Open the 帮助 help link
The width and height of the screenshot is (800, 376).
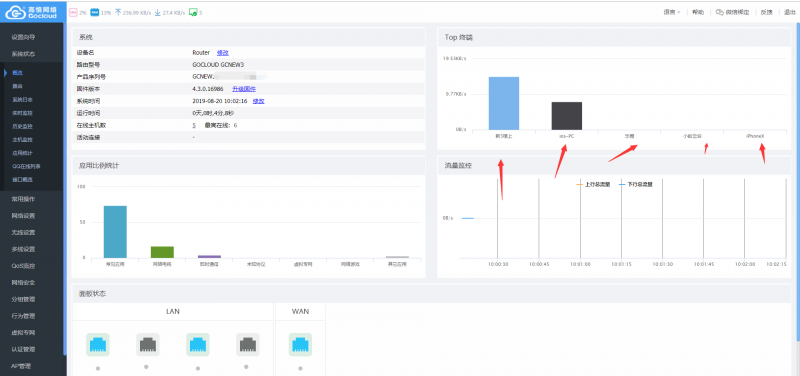pos(697,12)
